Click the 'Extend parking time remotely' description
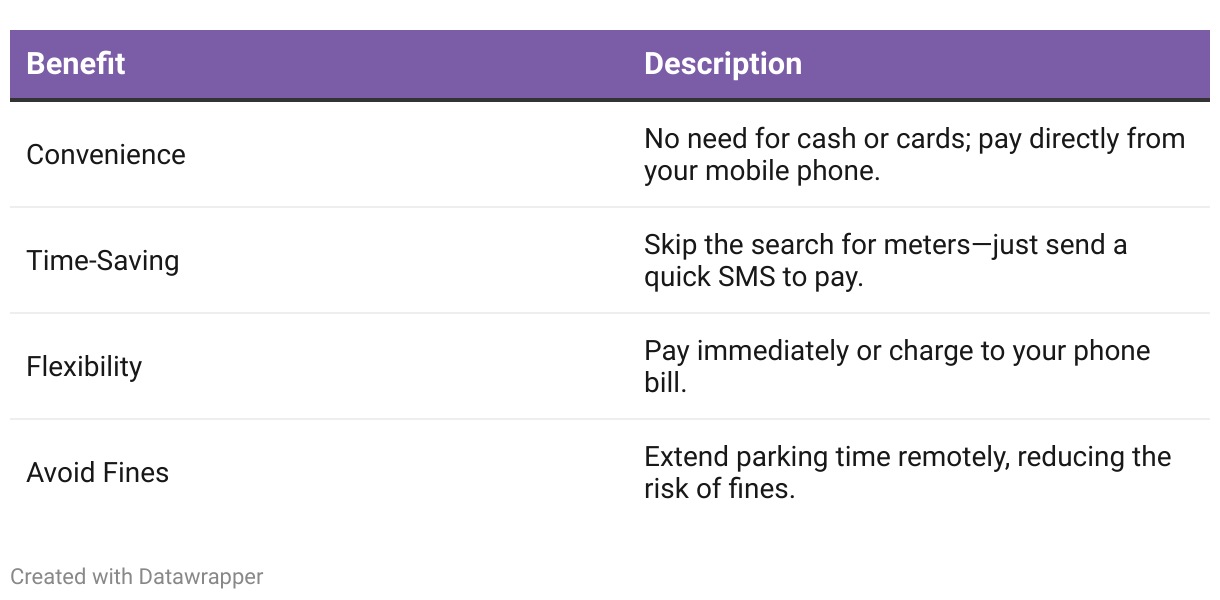1220x600 pixels. pos(907,473)
